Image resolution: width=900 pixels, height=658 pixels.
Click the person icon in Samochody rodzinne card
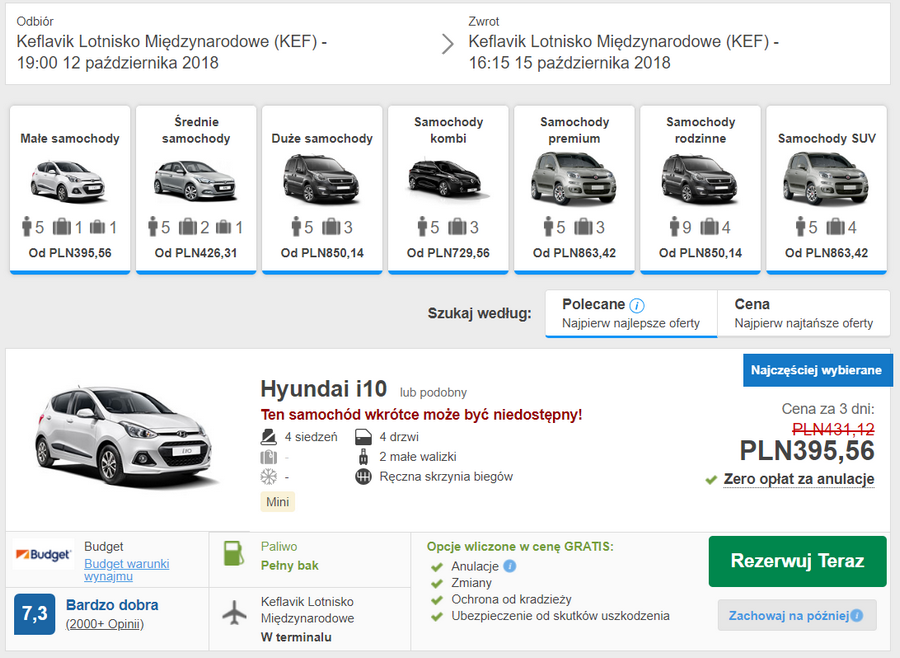[674, 227]
